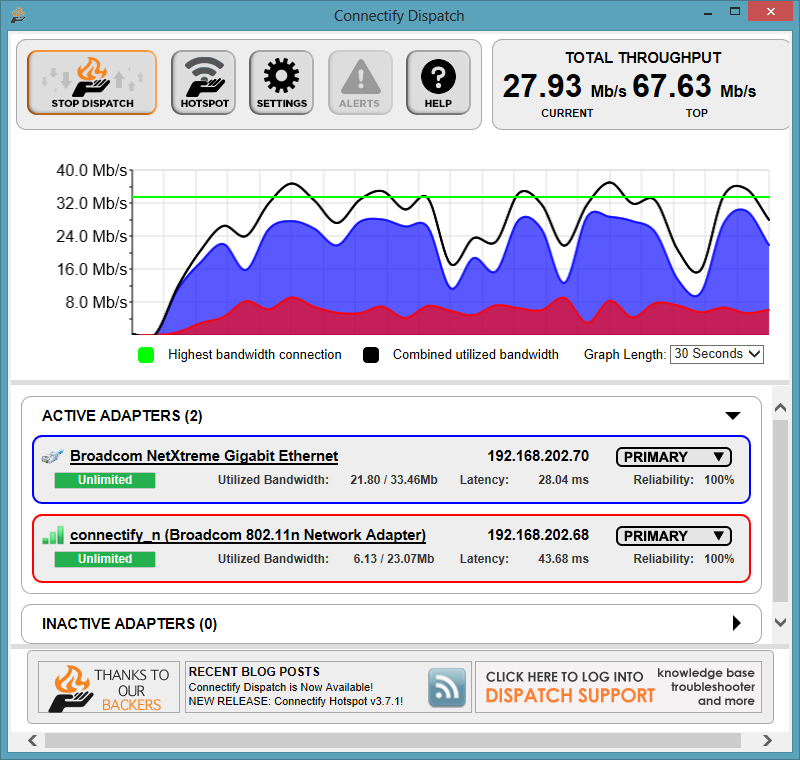Viewport: 800px width, 760px height.
Task: Open the Settings gear
Action: point(282,83)
